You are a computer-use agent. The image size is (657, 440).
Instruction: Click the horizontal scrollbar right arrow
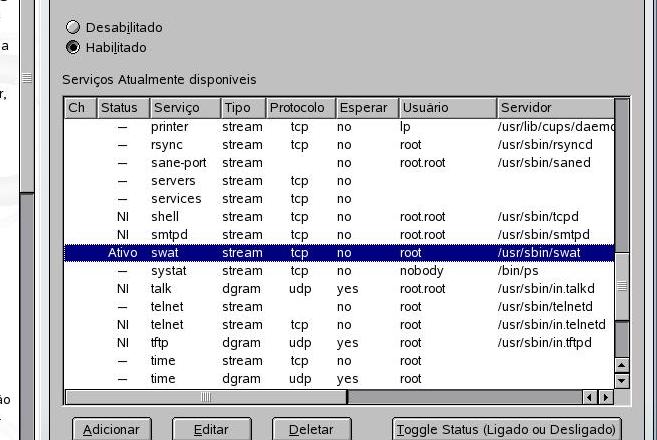click(606, 397)
